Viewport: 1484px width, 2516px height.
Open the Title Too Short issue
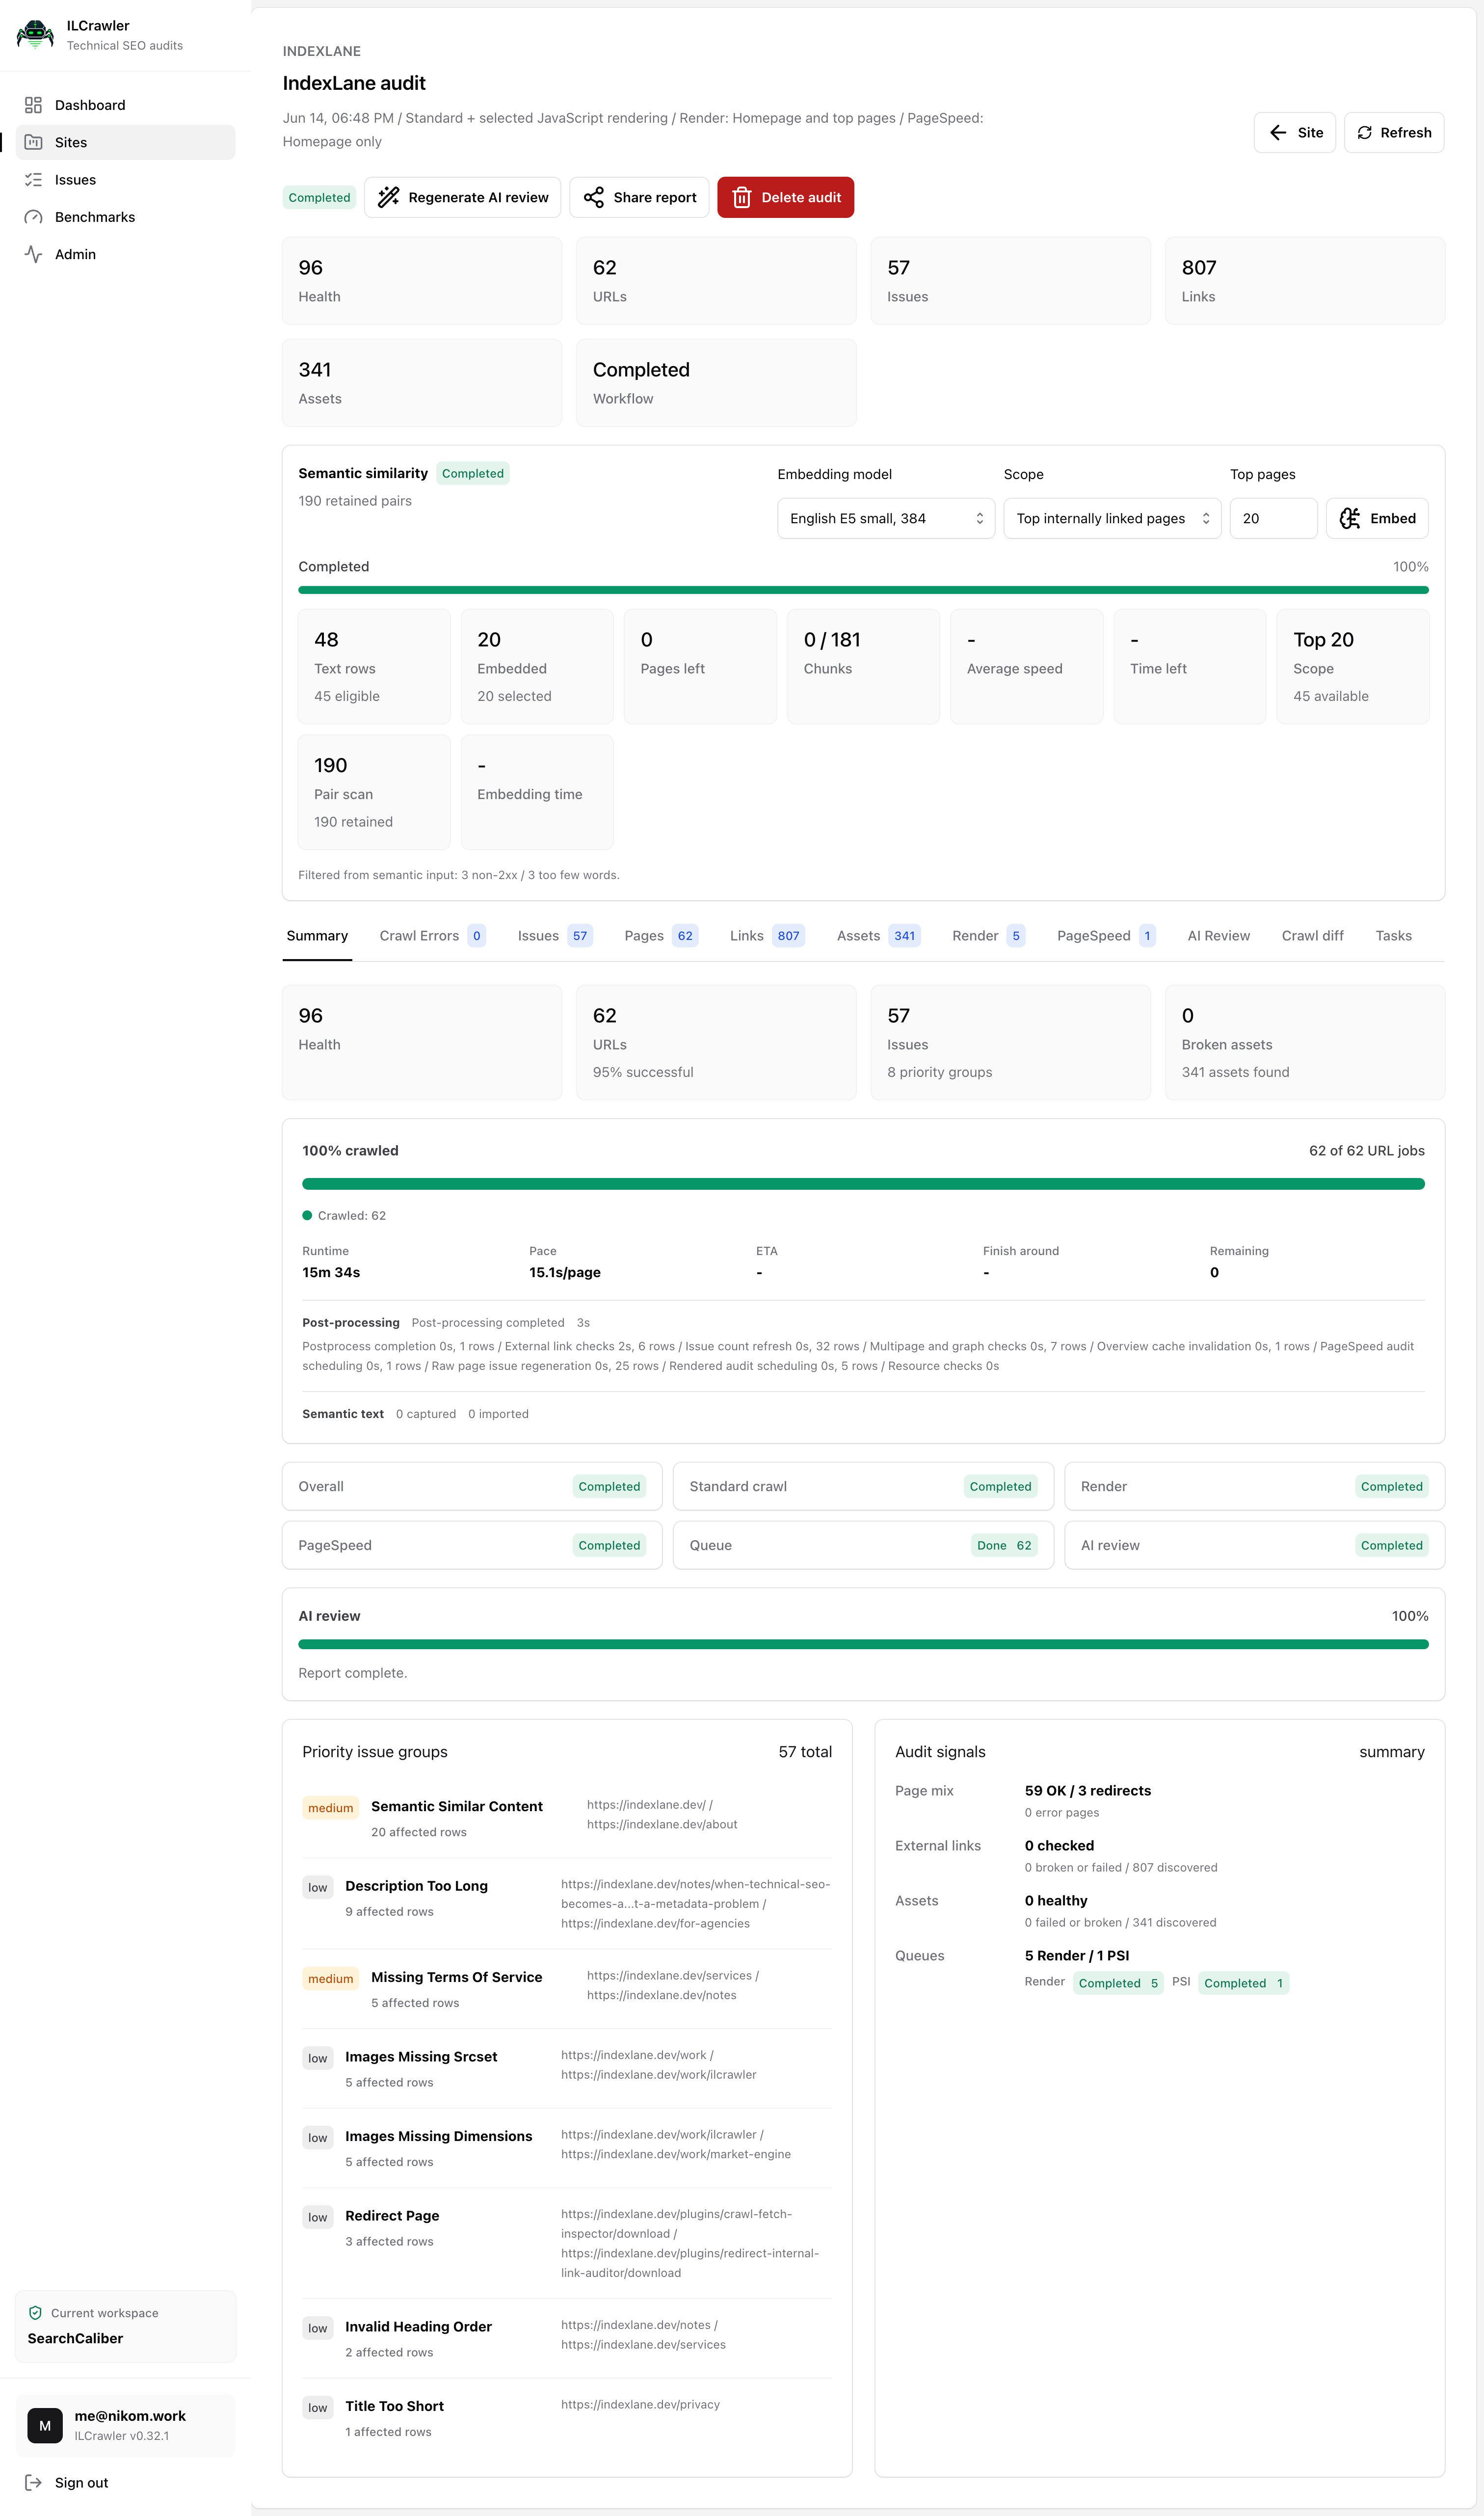point(567,2418)
